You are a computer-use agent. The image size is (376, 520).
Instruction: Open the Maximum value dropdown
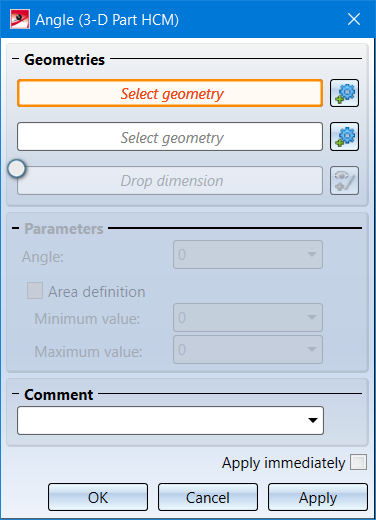[x=312, y=349]
